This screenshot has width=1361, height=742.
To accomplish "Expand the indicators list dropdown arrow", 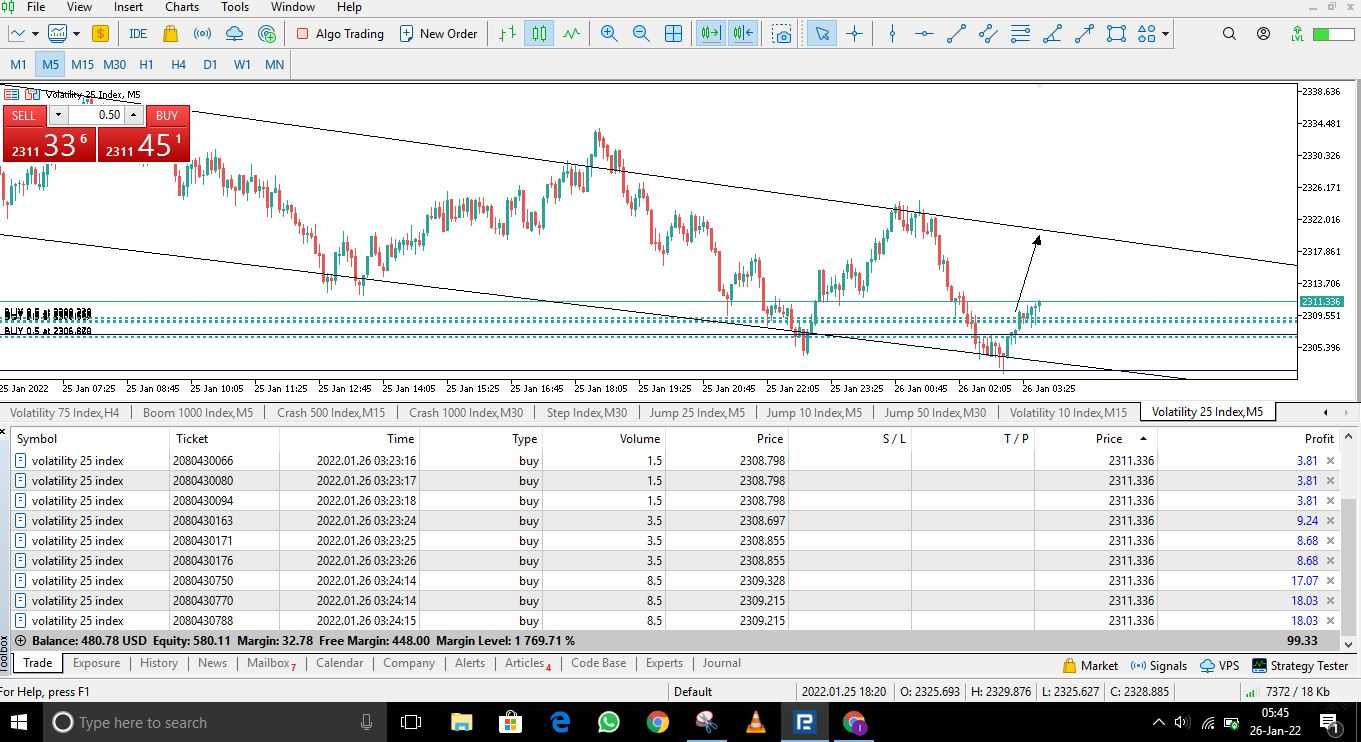I will tap(76, 33).
